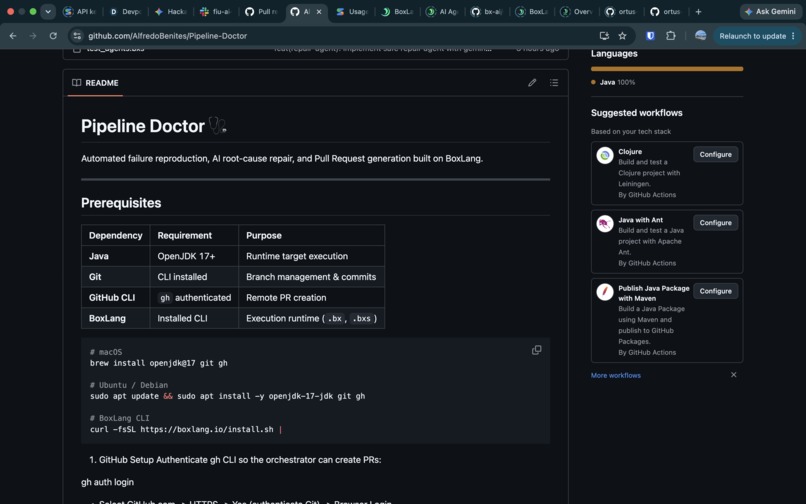Switch to the fiu-ai Slack tab
The height and width of the screenshot is (504, 806).
pyautogui.click(x=216, y=11)
